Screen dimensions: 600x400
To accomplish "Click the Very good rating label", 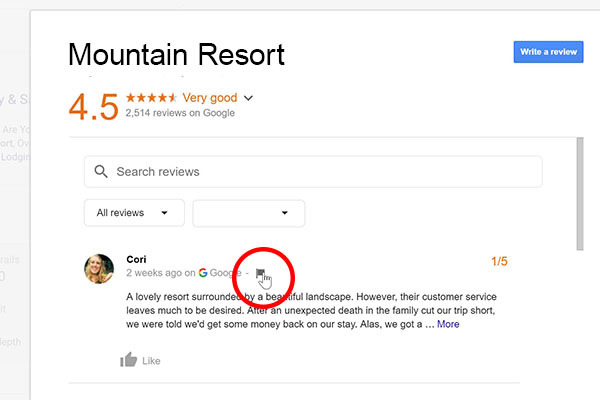I will tap(210, 98).
